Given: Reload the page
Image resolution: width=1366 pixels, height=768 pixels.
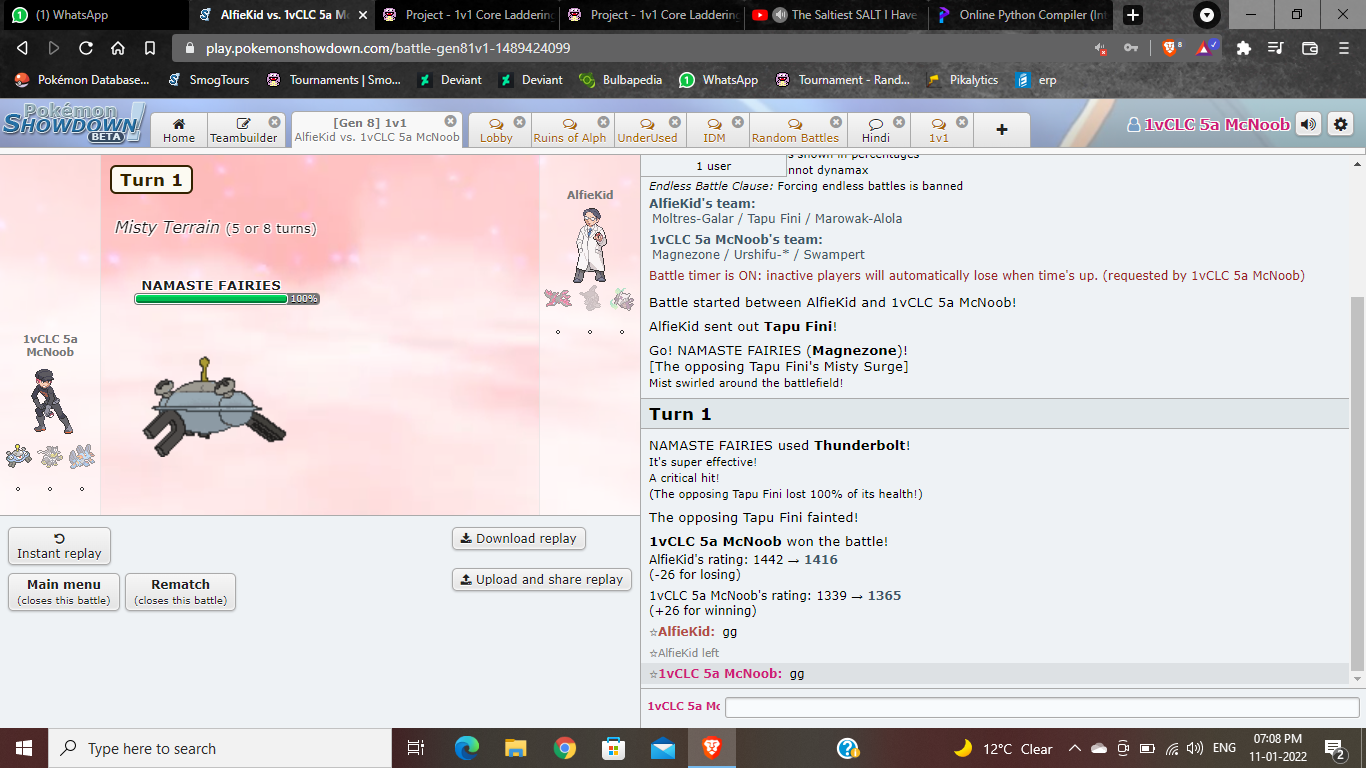Looking at the screenshot, I should tap(86, 48).
